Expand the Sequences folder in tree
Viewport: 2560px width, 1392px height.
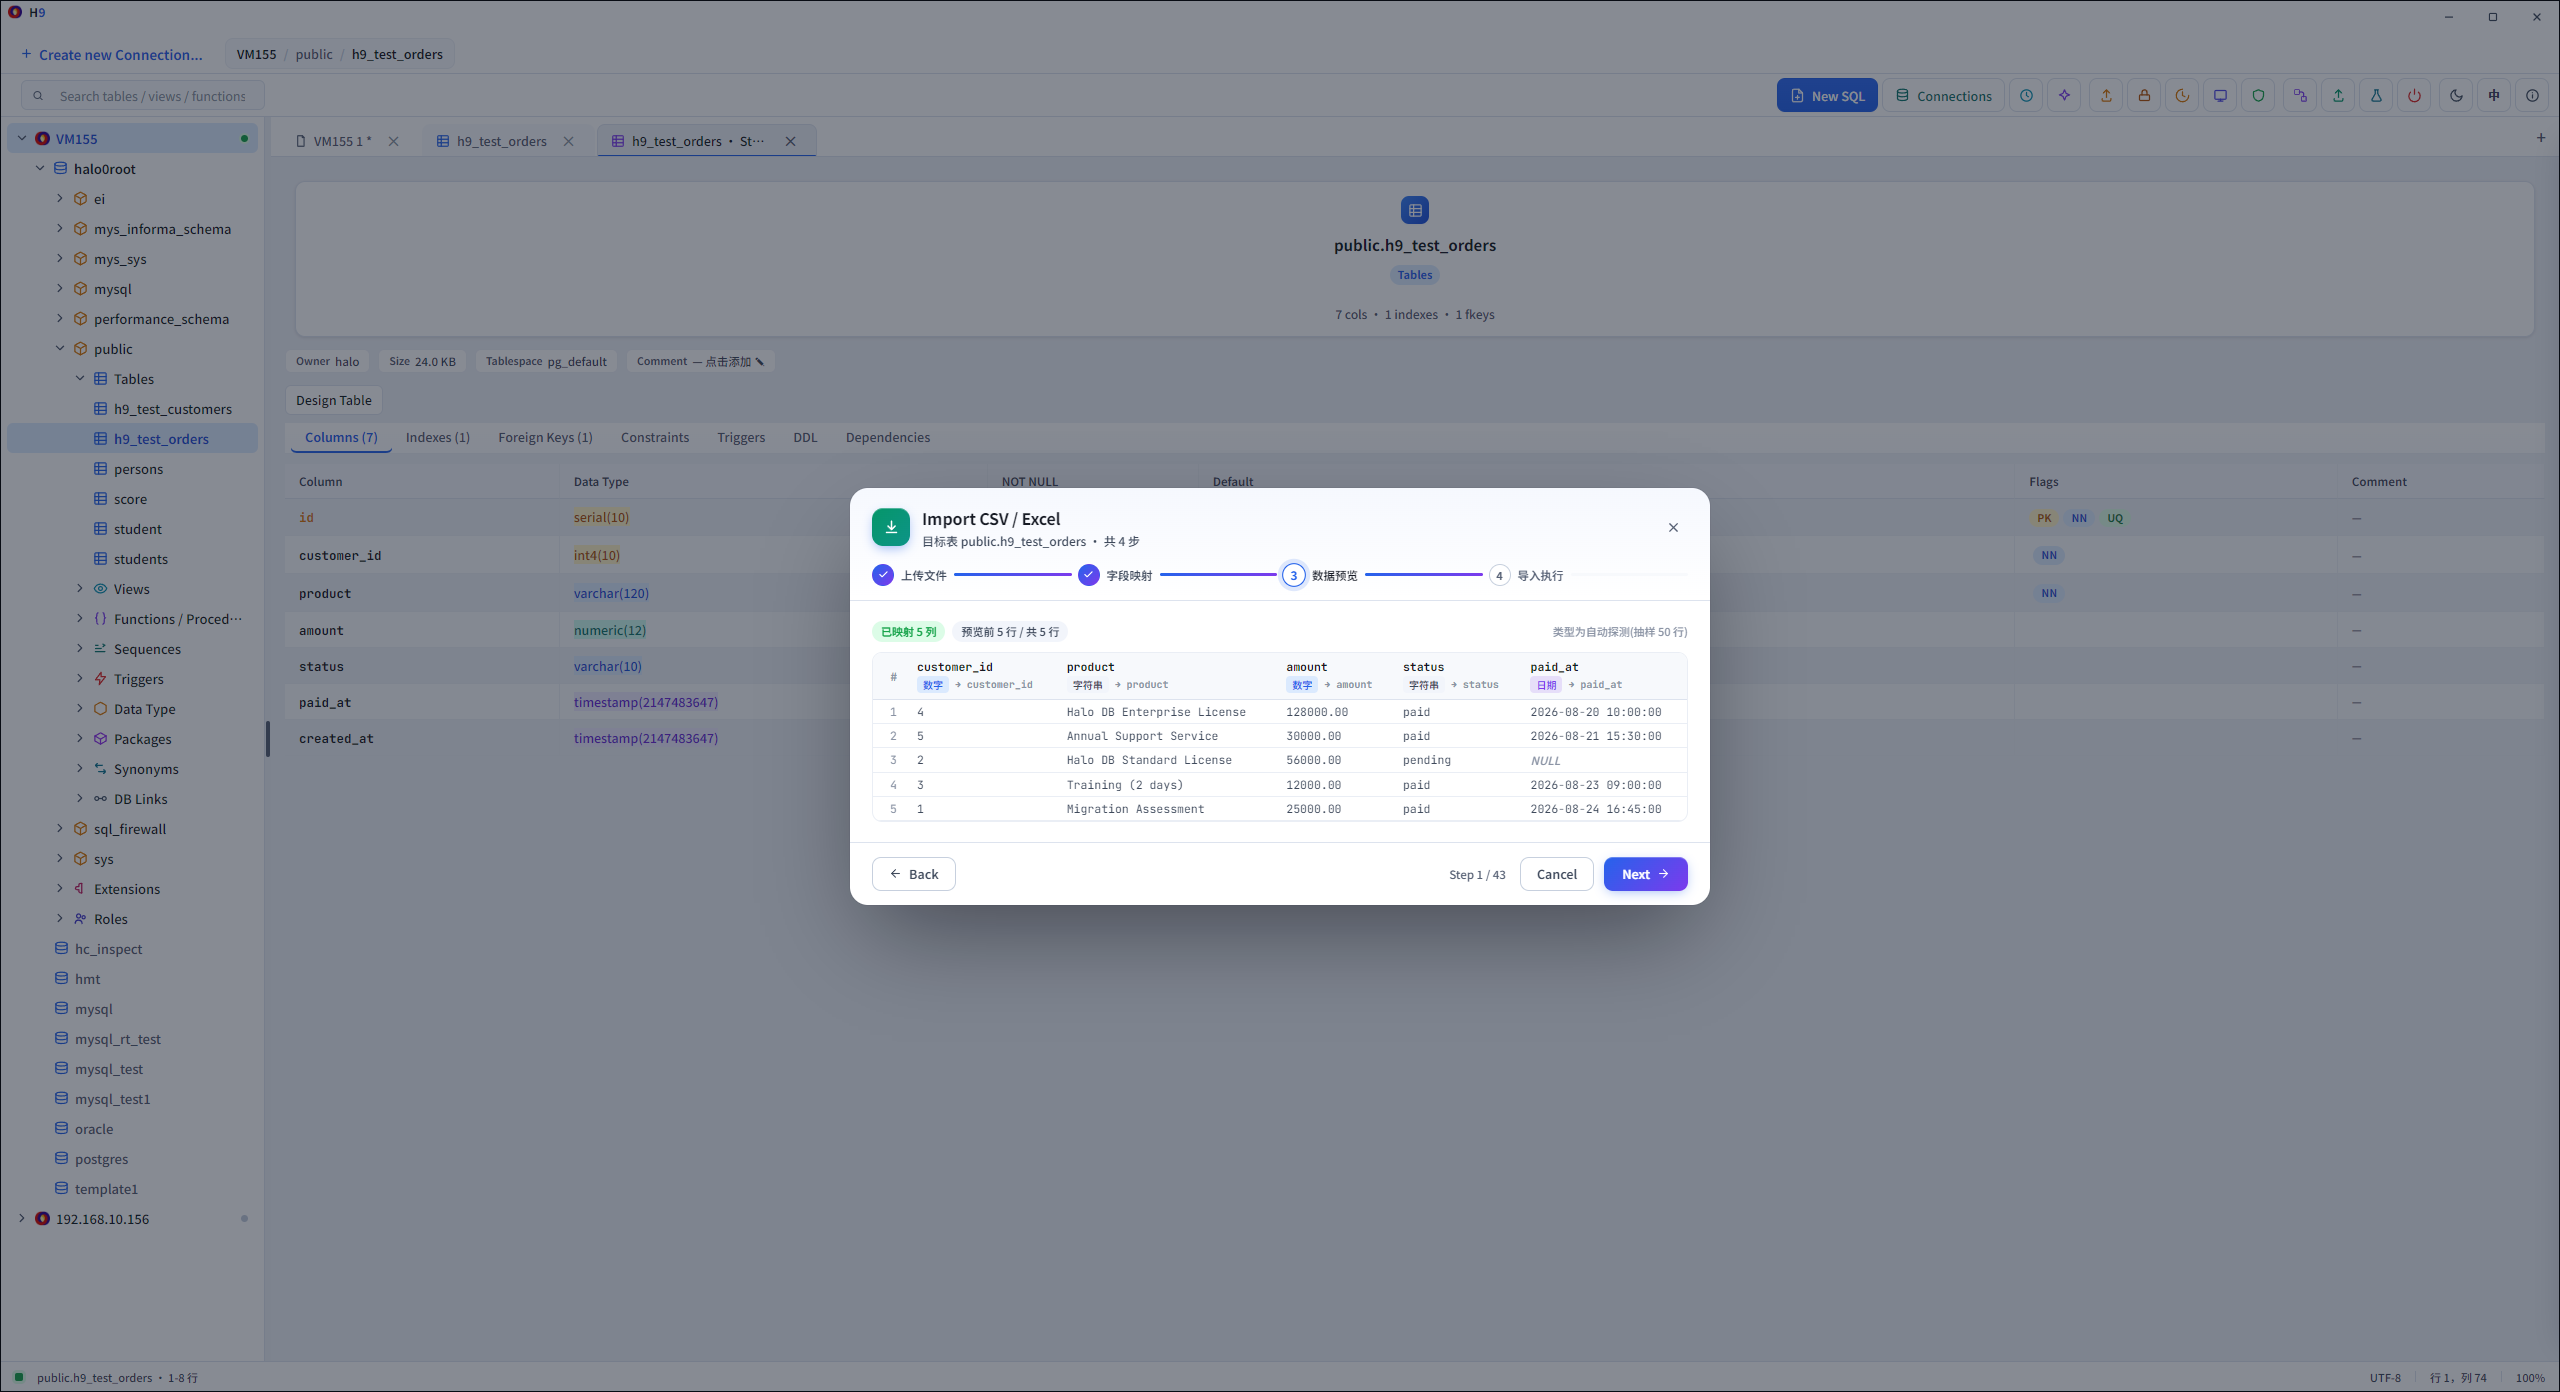point(80,649)
